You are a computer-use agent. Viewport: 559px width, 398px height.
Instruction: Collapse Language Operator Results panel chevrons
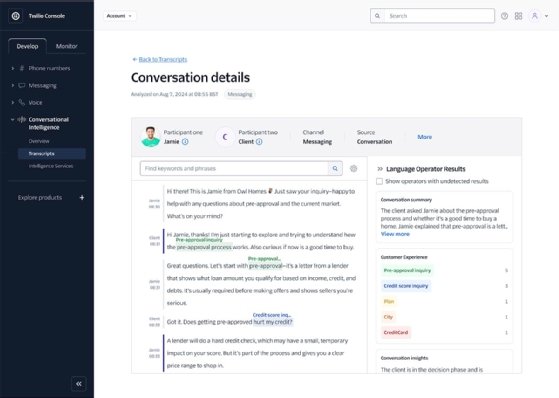(380, 169)
